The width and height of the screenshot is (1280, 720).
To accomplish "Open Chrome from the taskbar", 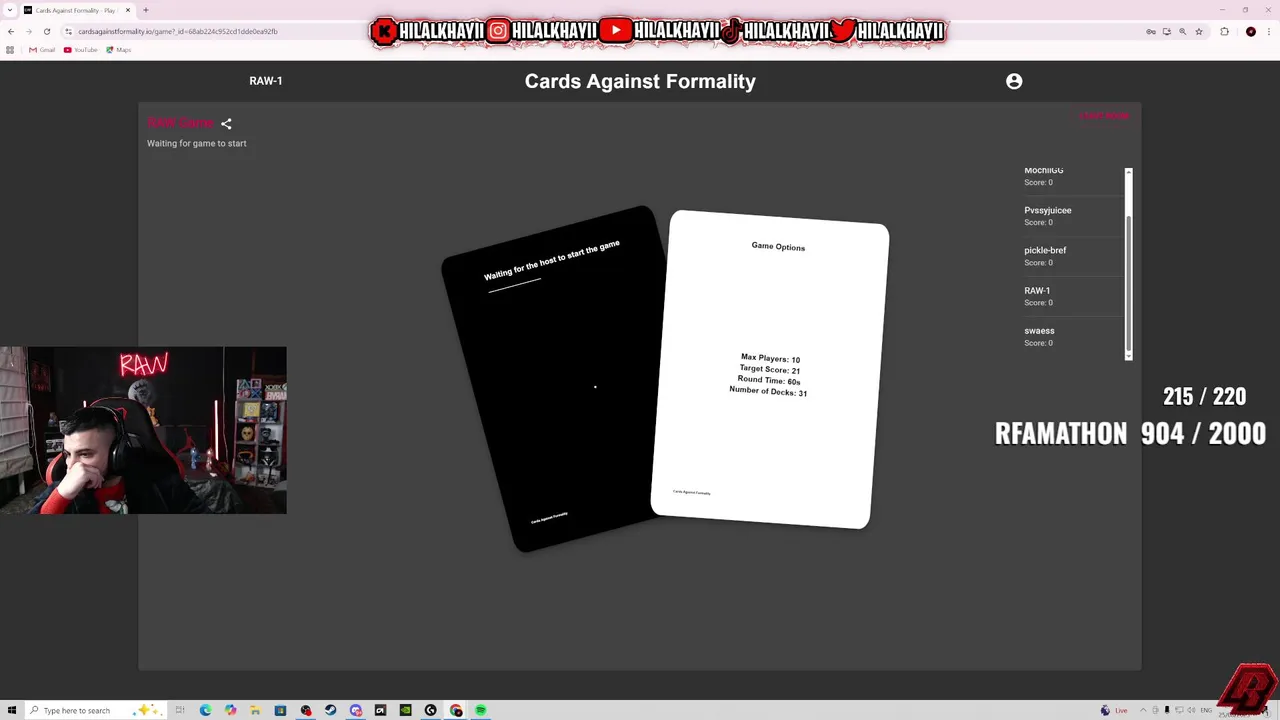I will point(456,710).
